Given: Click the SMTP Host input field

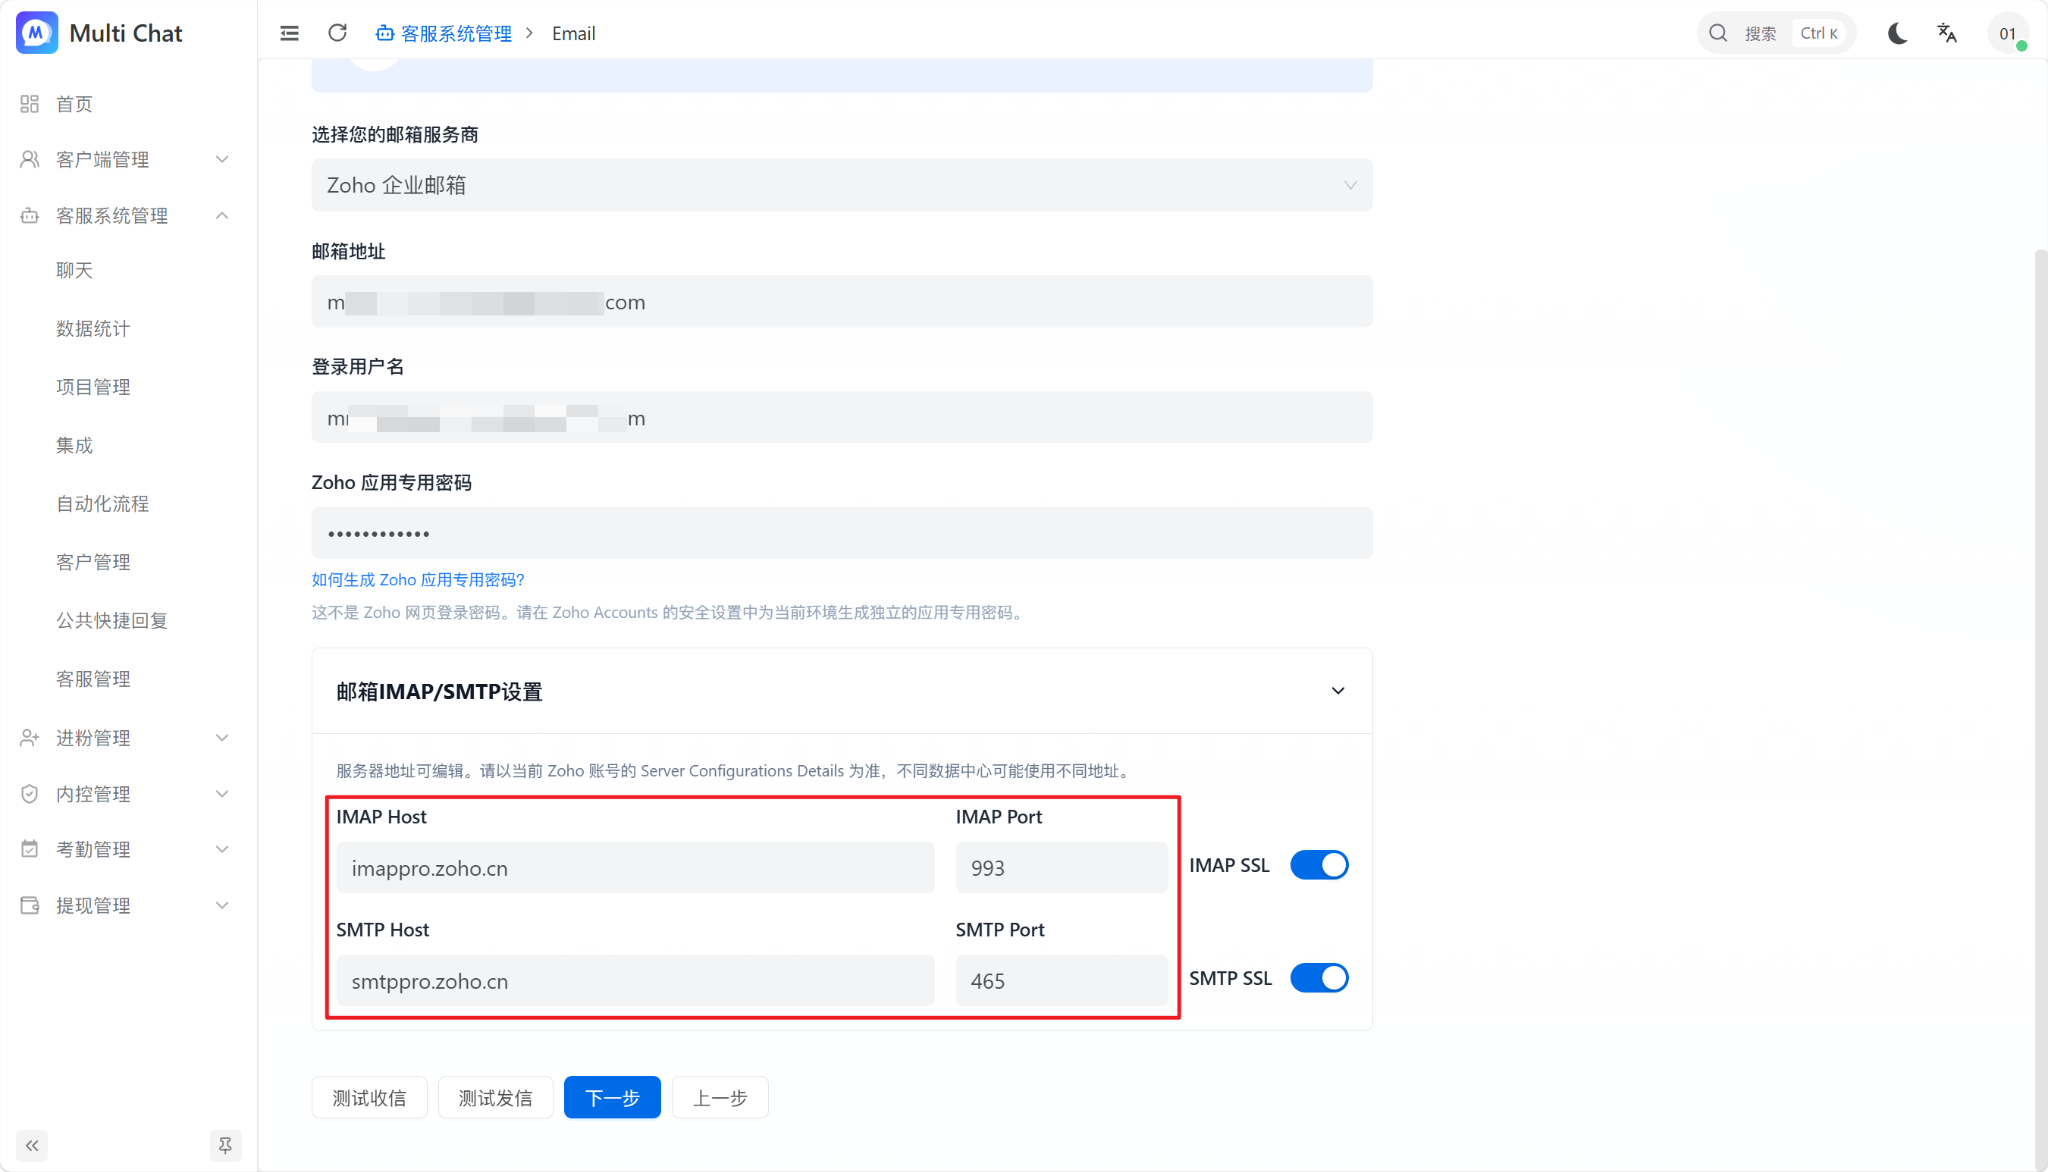Looking at the screenshot, I should tap(635, 981).
